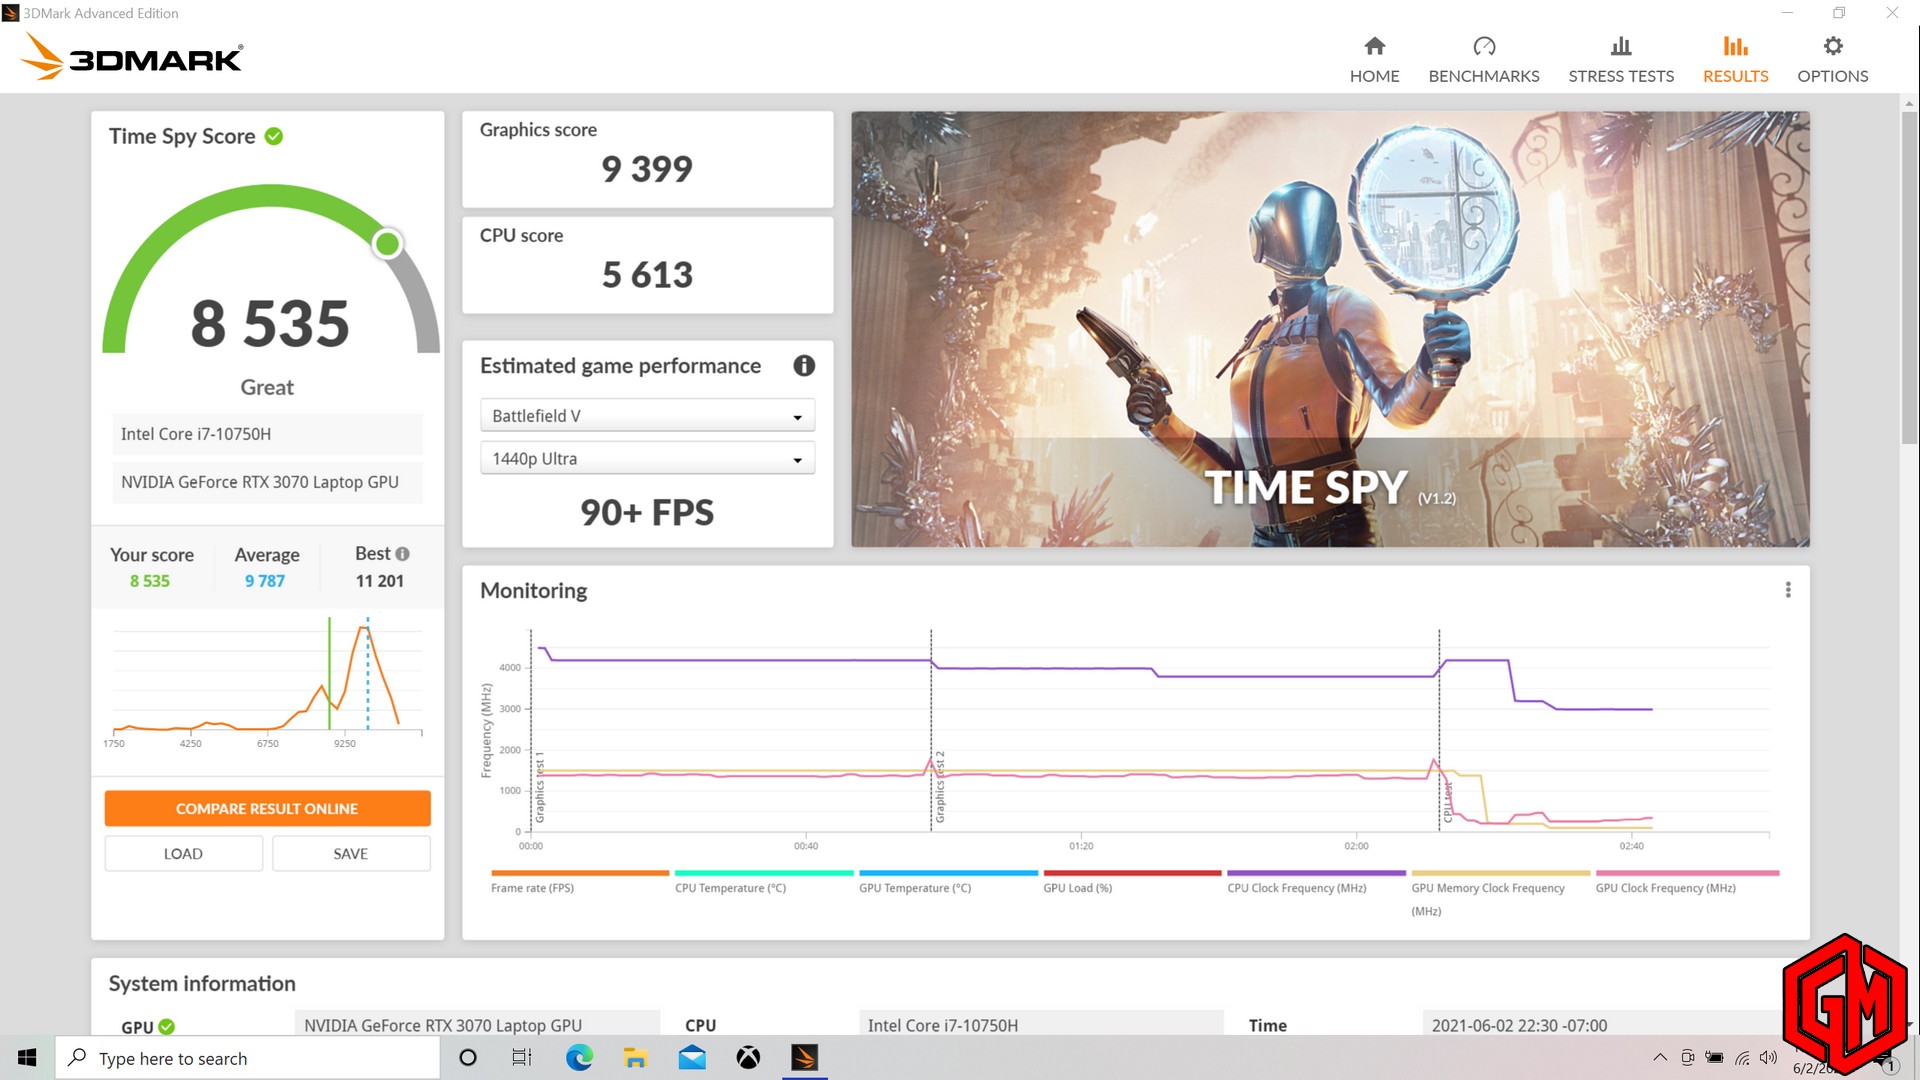
Task: Open the Monitoring panel three-dot menu
Action: pos(1788,590)
